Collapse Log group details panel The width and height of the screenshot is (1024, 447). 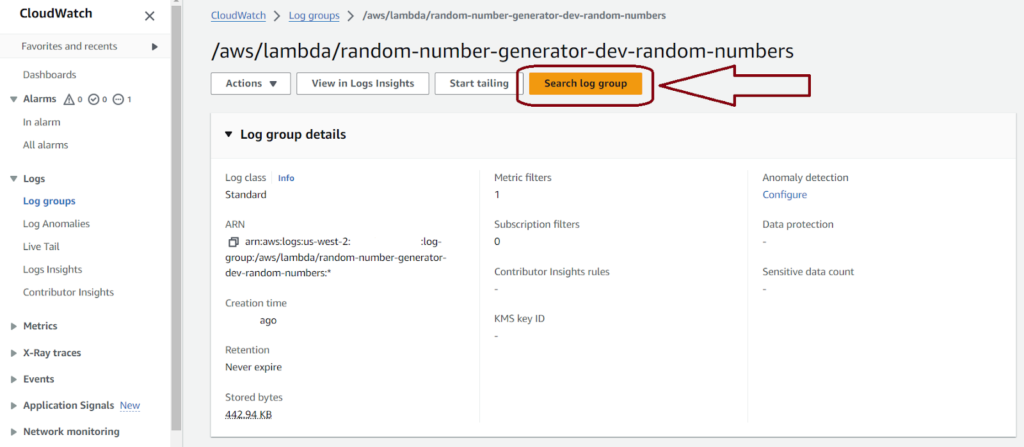[x=228, y=135]
